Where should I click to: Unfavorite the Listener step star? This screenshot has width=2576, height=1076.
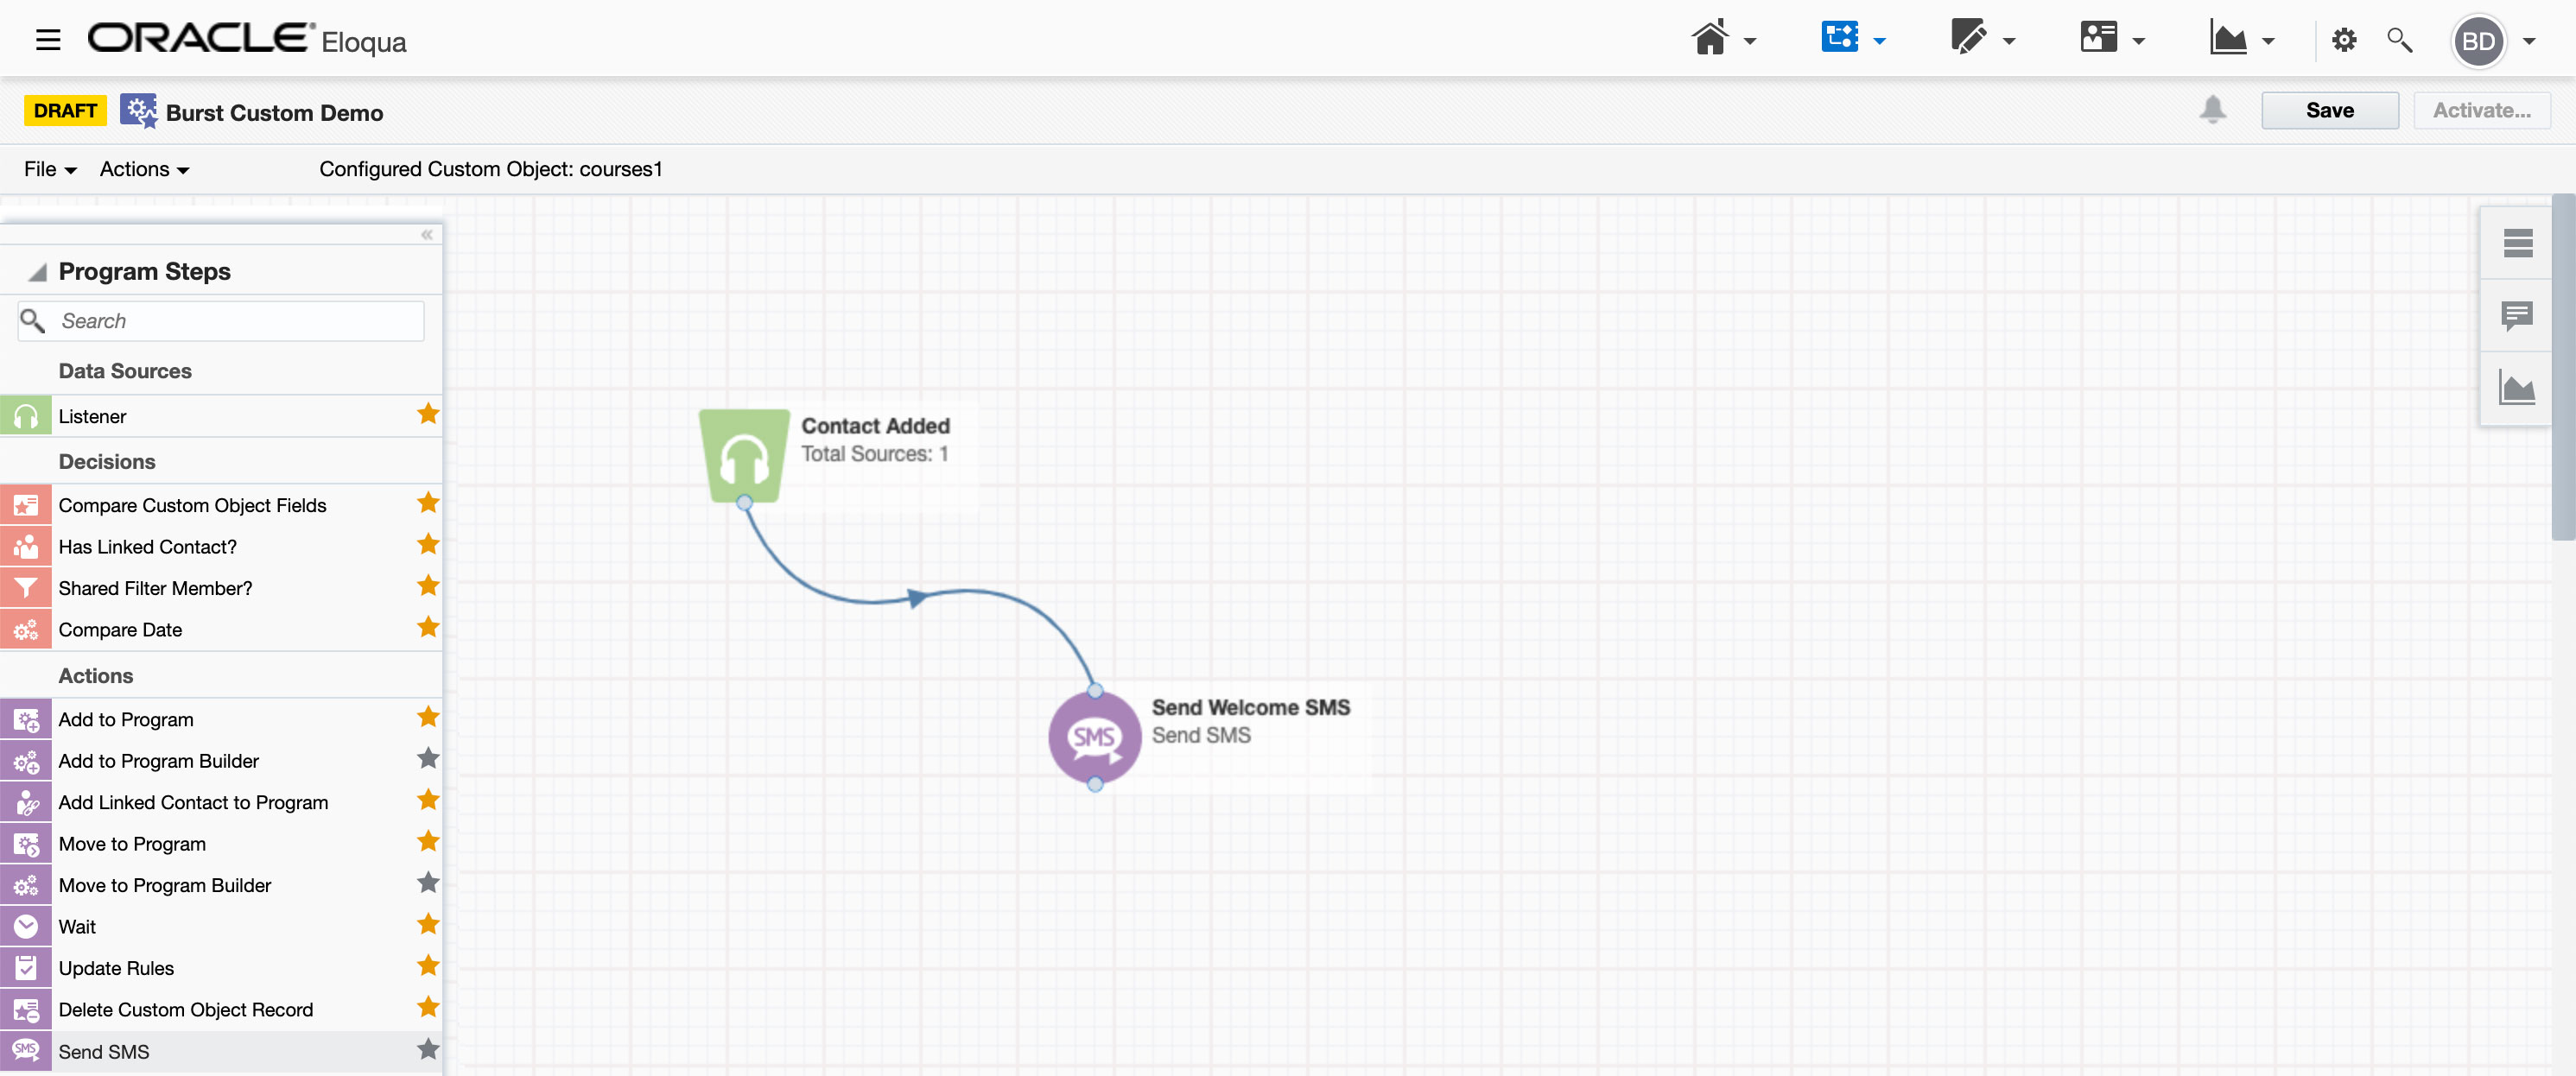tap(428, 414)
